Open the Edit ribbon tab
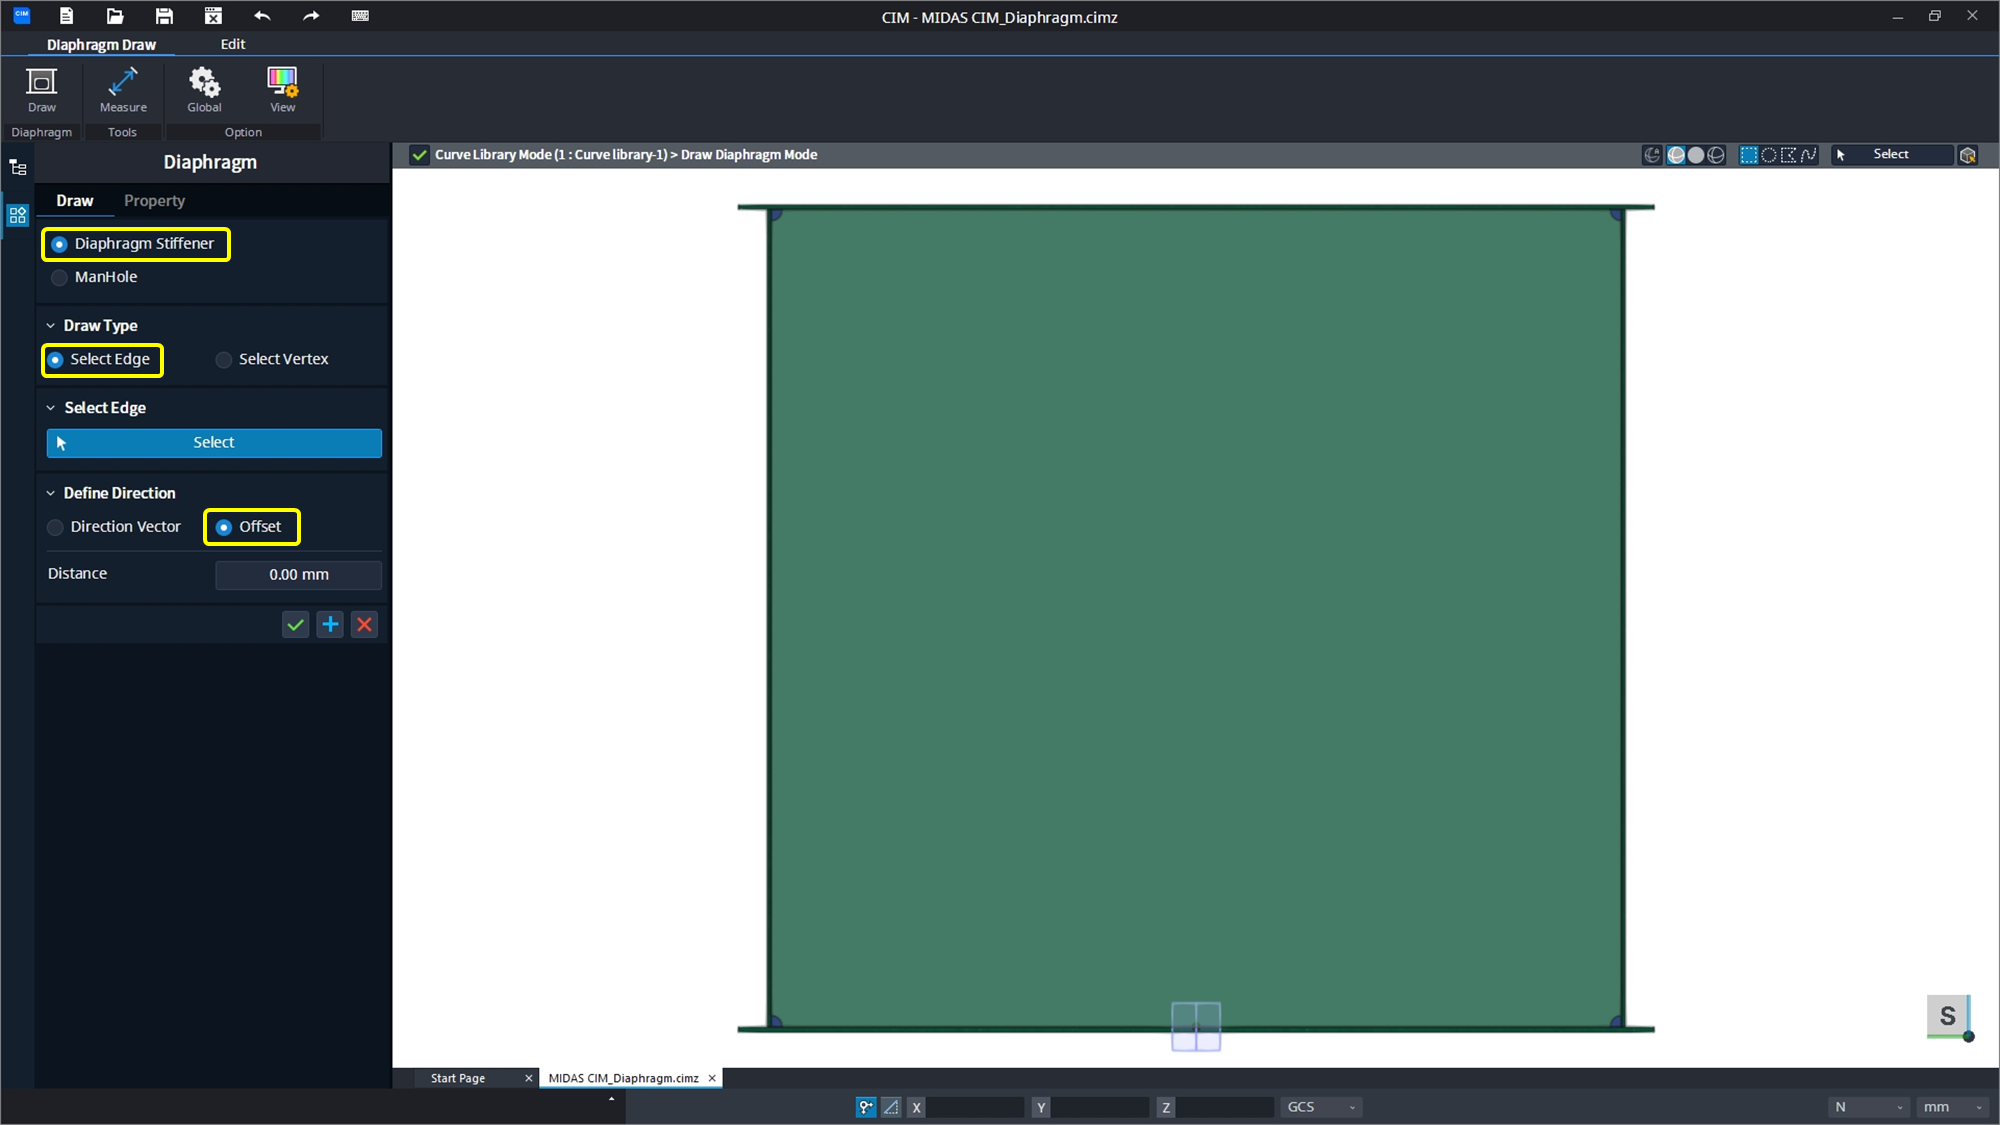2000x1125 pixels. [x=233, y=45]
